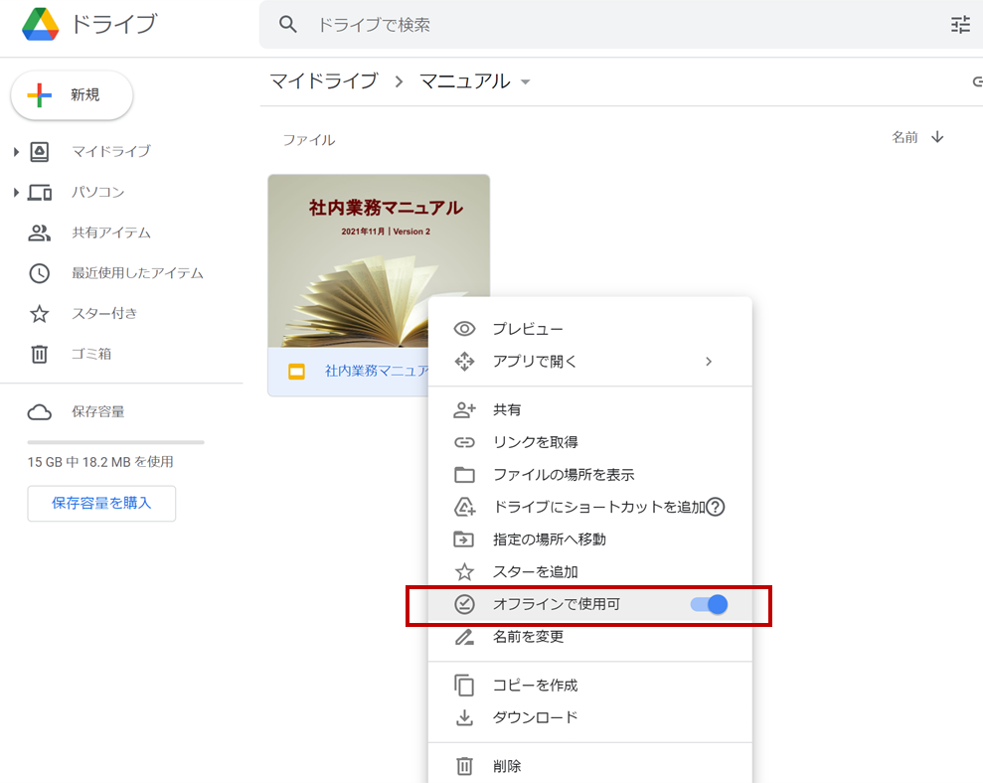
Task: Click the 名前 sort header
Action: 905,137
